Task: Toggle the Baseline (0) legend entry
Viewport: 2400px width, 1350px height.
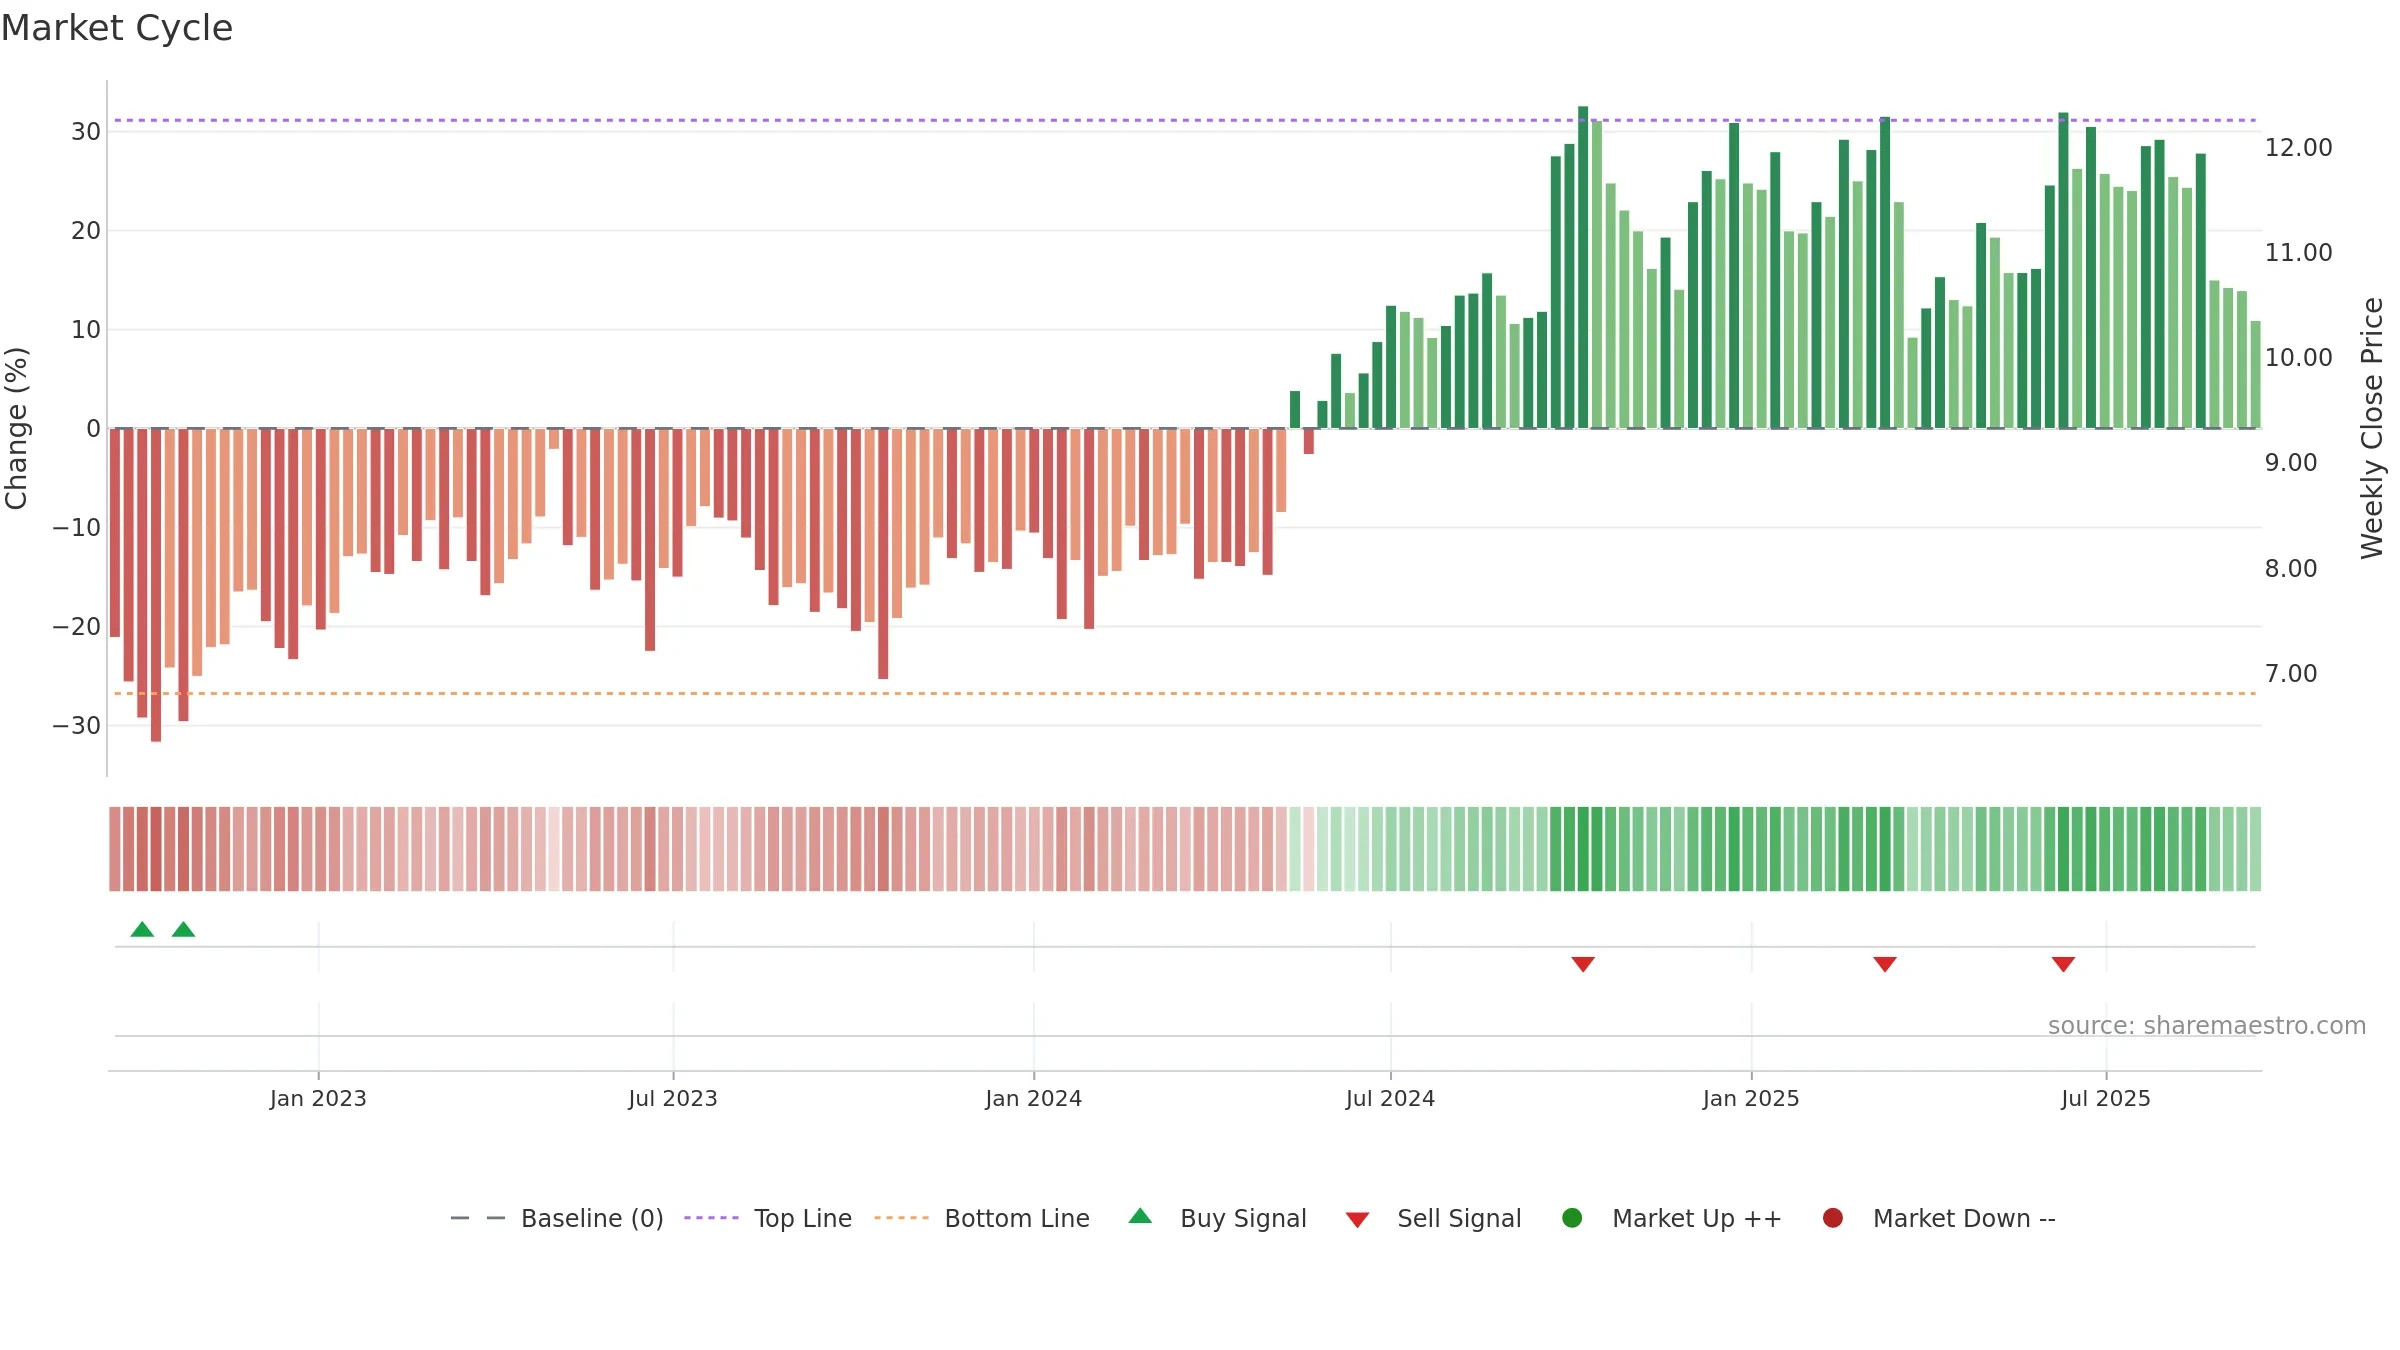Action: tap(557, 1218)
